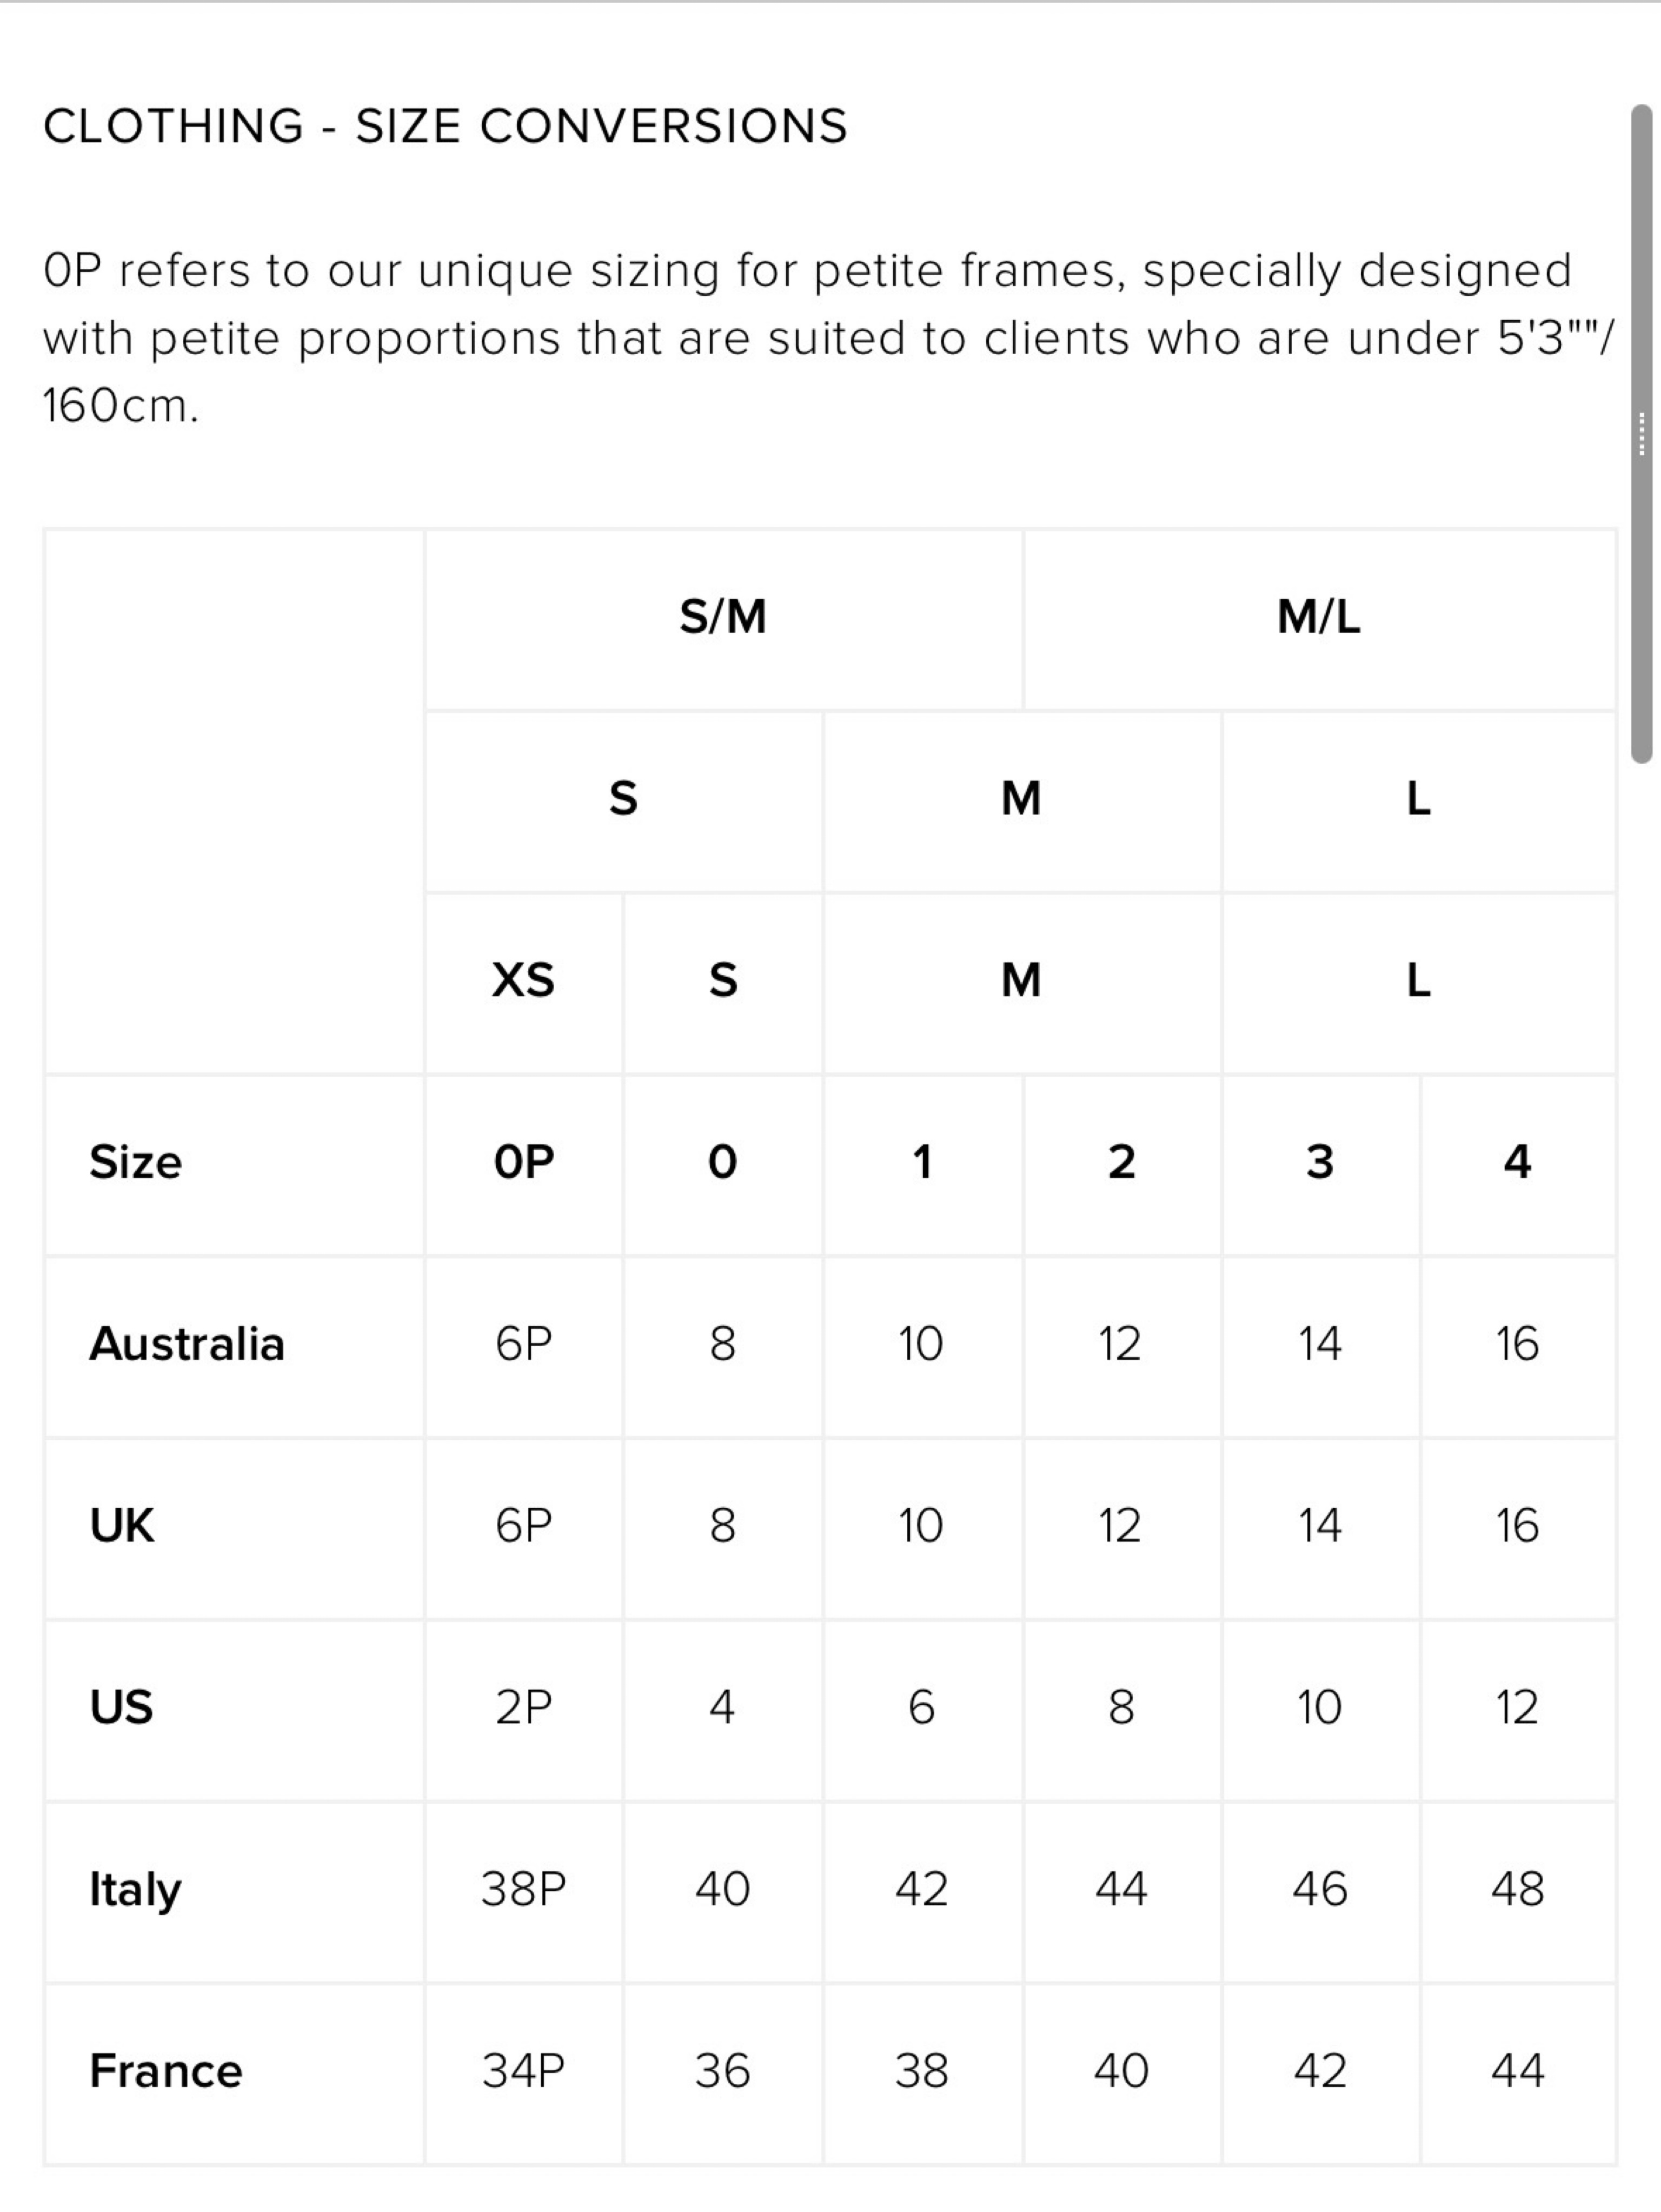Click the Italy 38P cell
Viewport: 1661px width, 2212px height.
point(523,1890)
